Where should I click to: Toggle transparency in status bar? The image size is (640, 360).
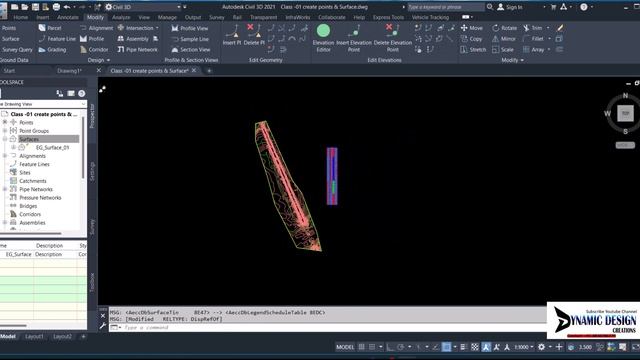[475, 347]
